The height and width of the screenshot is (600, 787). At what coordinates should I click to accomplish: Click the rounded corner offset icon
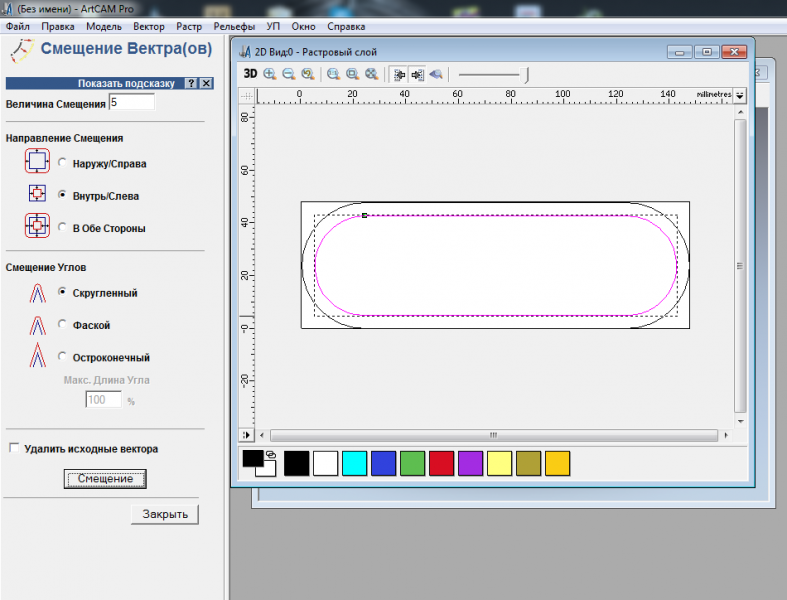click(38, 293)
